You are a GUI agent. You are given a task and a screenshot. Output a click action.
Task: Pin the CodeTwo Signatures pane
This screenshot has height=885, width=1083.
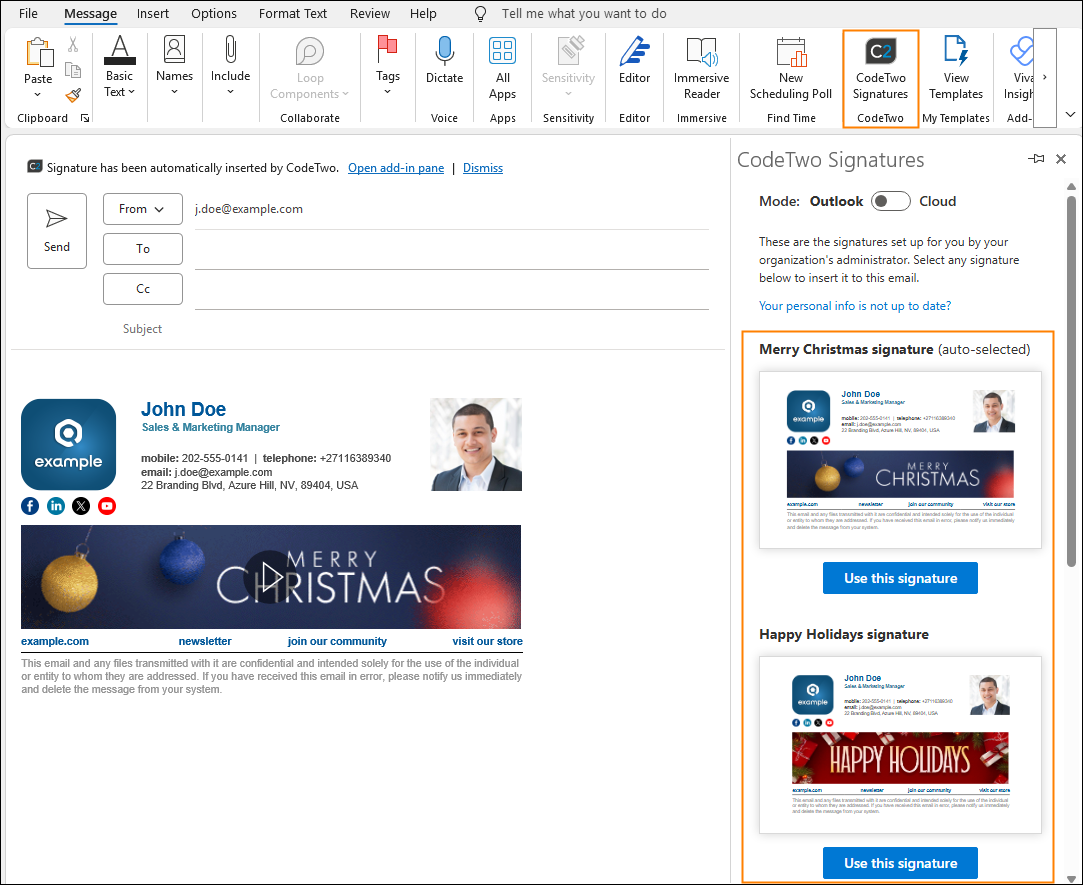pos(1036,159)
